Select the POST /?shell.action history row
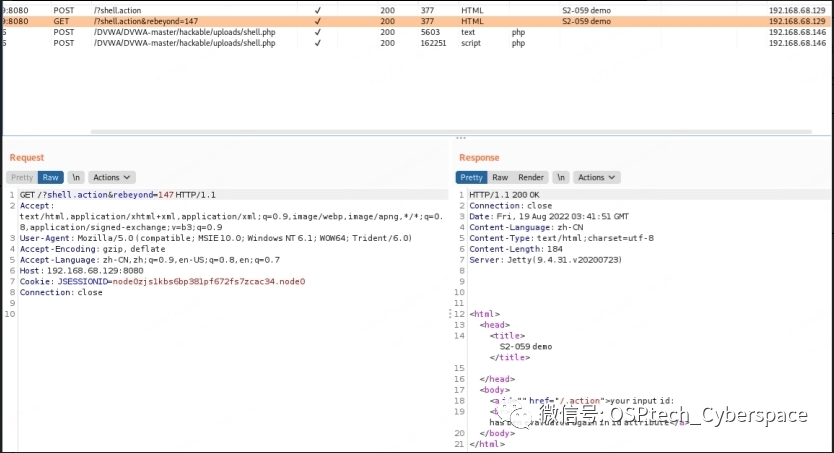 150,10
